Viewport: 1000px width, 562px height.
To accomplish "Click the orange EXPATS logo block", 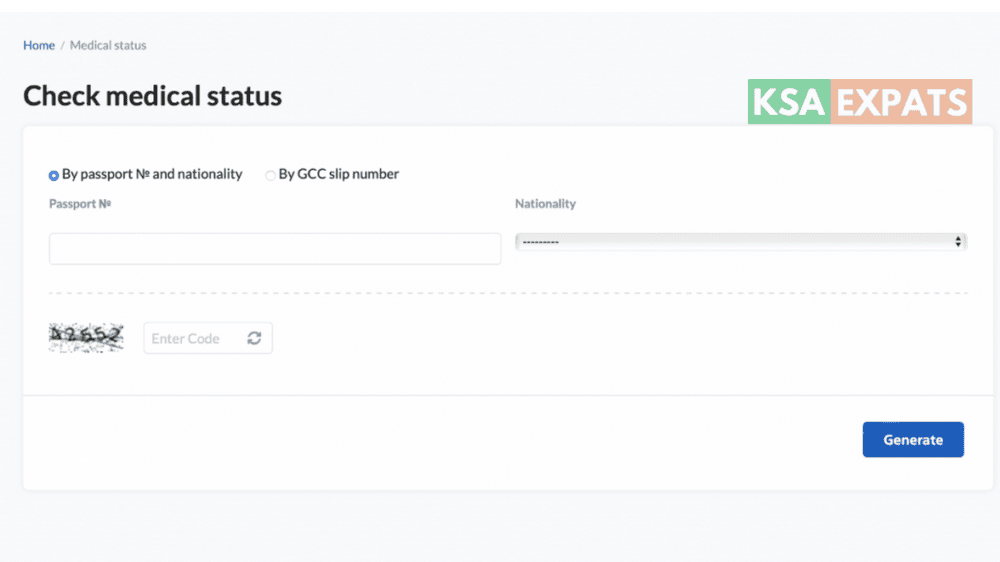I will click(901, 102).
